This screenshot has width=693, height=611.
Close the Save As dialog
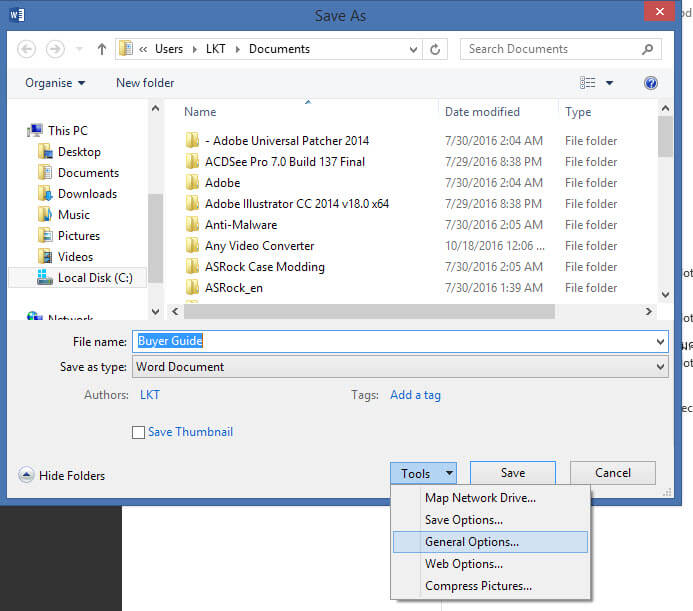pyautogui.click(x=659, y=11)
